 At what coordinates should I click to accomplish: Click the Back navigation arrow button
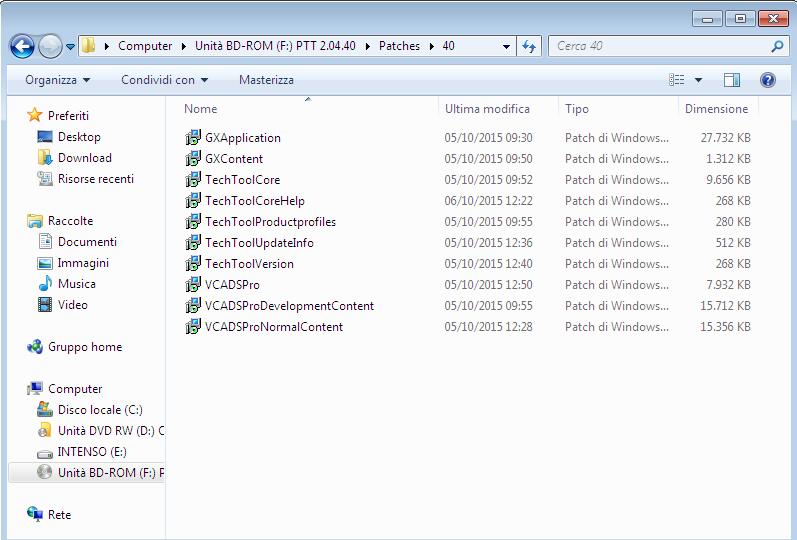[x=22, y=46]
